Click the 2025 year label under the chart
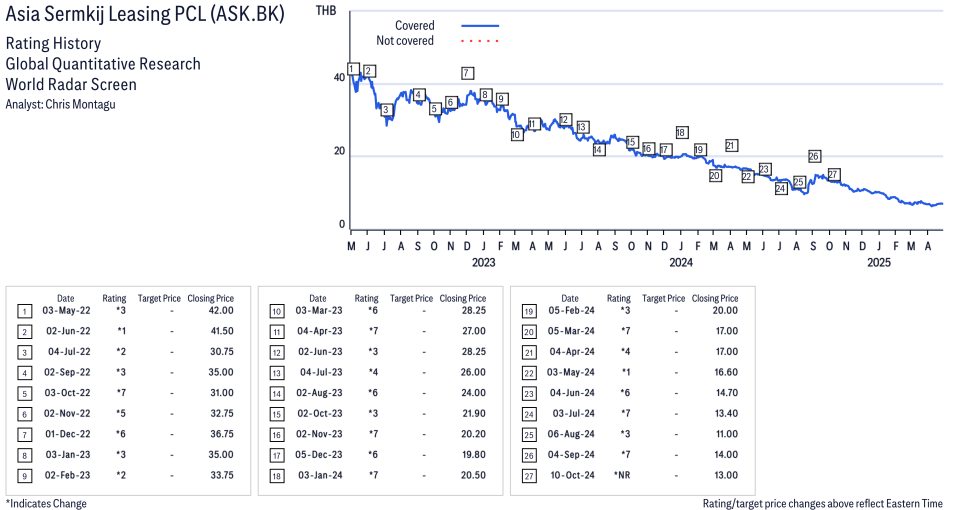 879,262
